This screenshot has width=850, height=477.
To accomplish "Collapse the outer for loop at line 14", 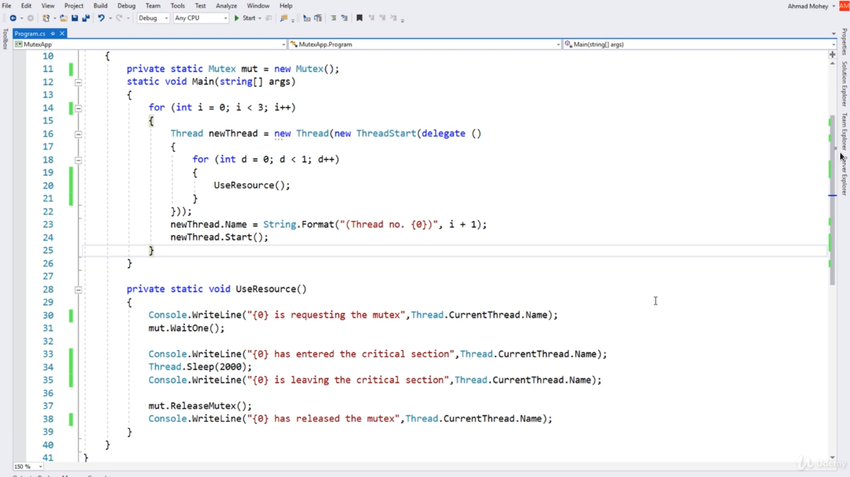I will [x=78, y=108].
